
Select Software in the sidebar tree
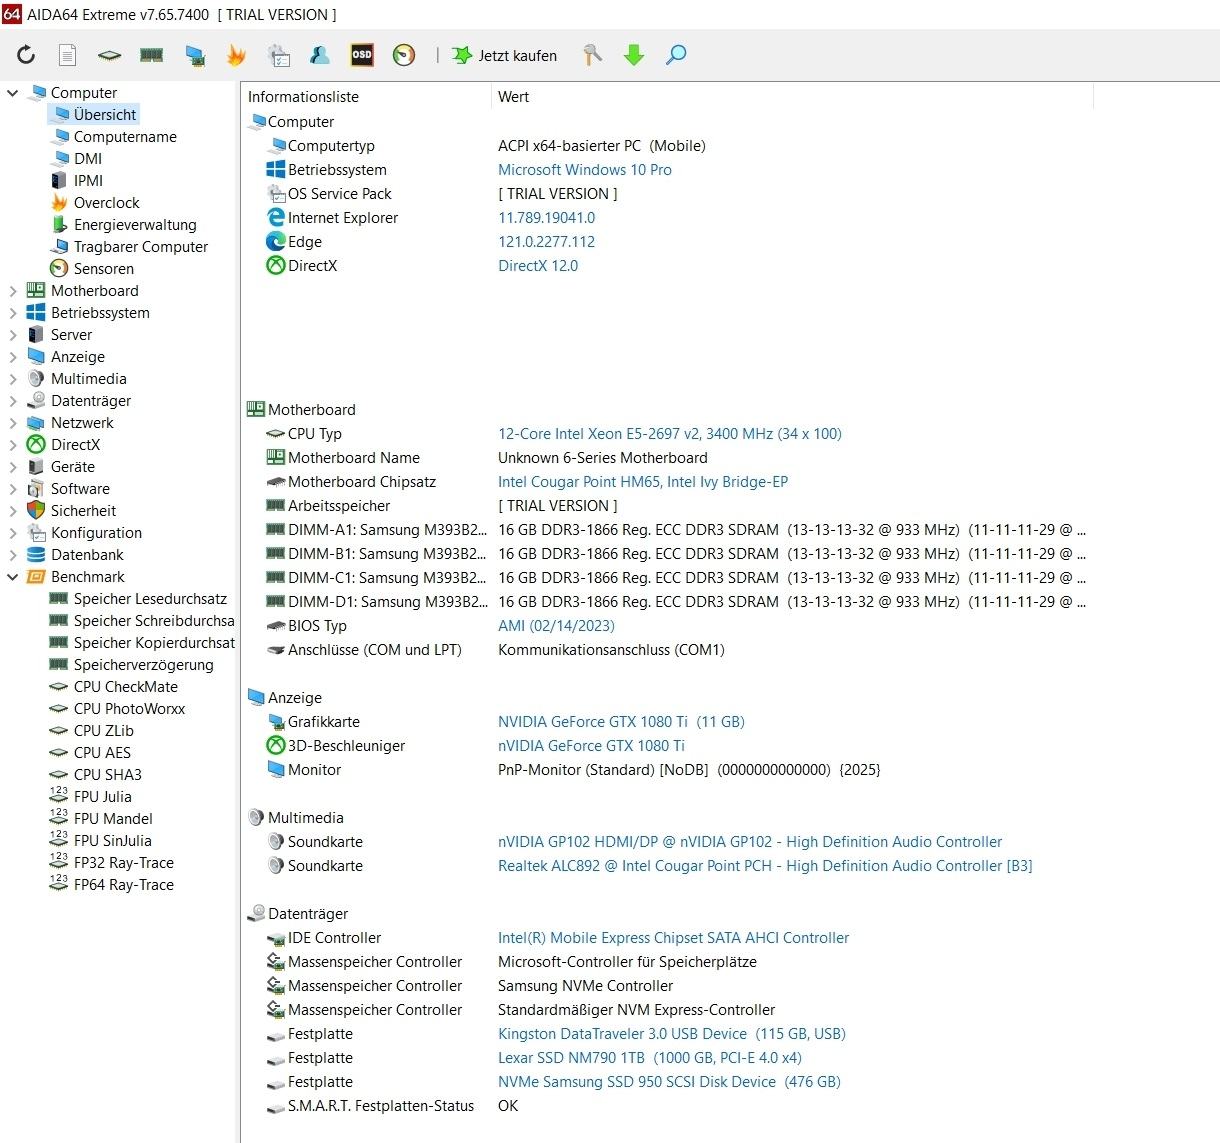click(x=80, y=489)
